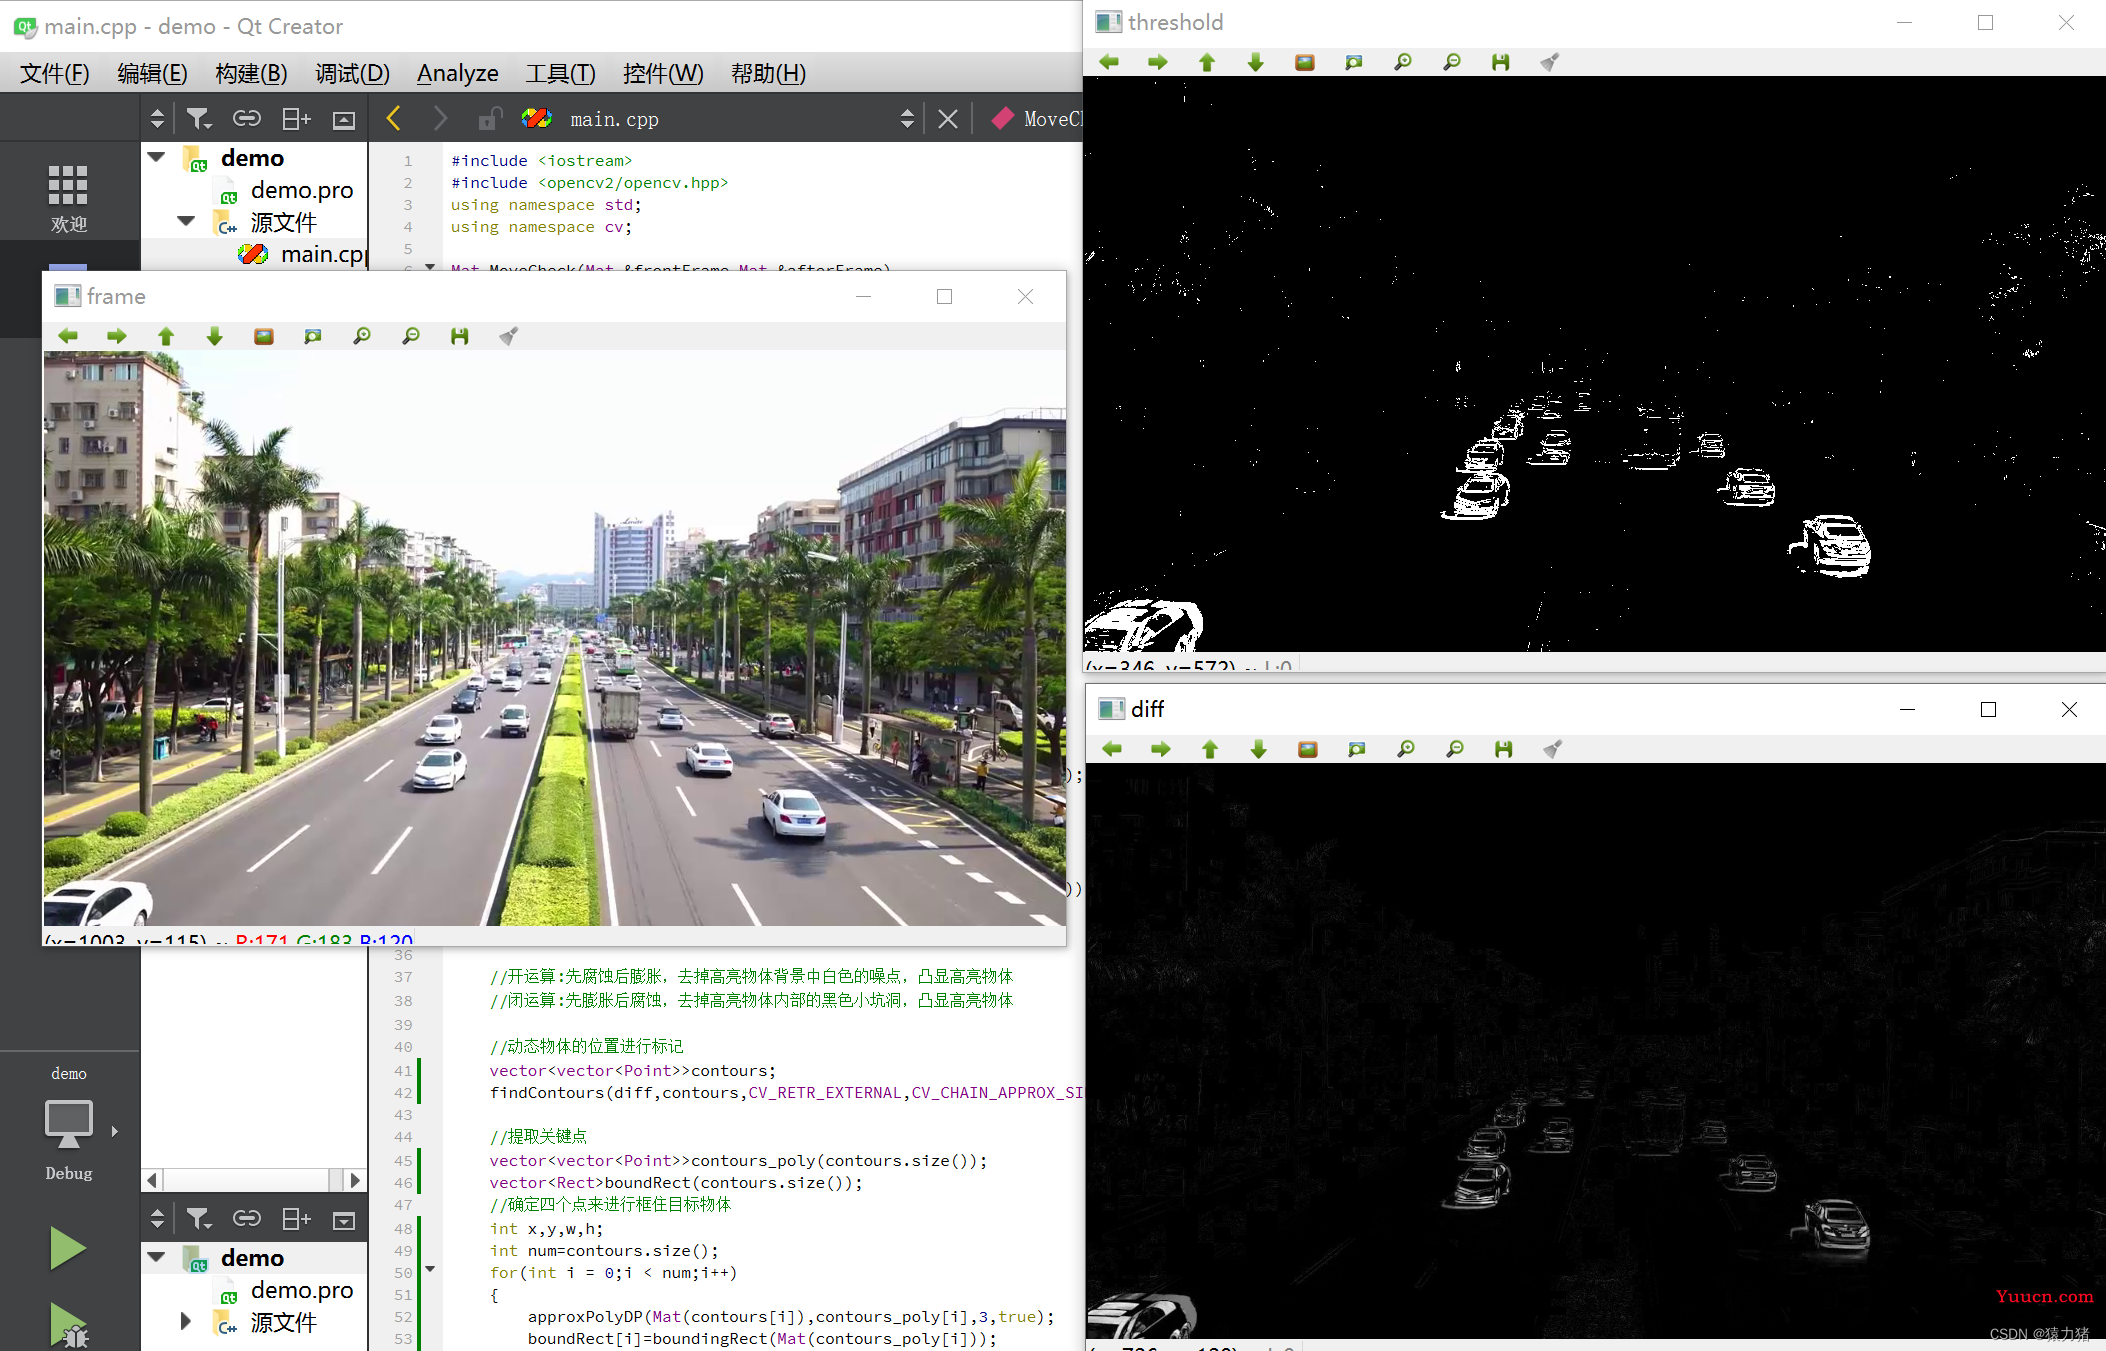Minimize the threshold window
This screenshot has height=1351, width=2106.
coord(1904,22)
